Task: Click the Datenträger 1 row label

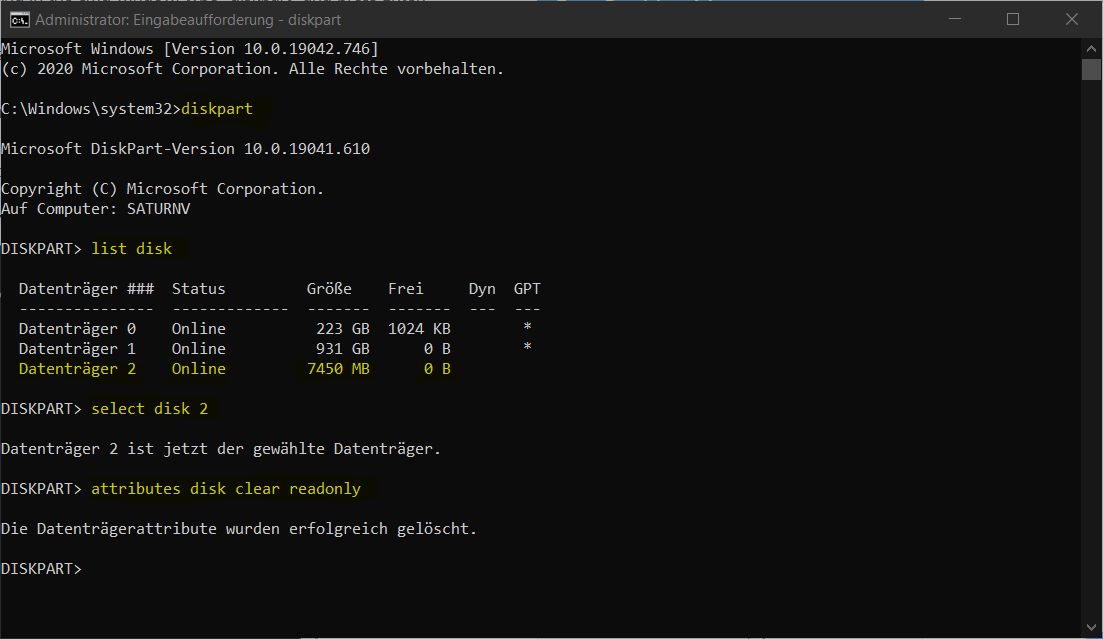Action: click(x=77, y=348)
